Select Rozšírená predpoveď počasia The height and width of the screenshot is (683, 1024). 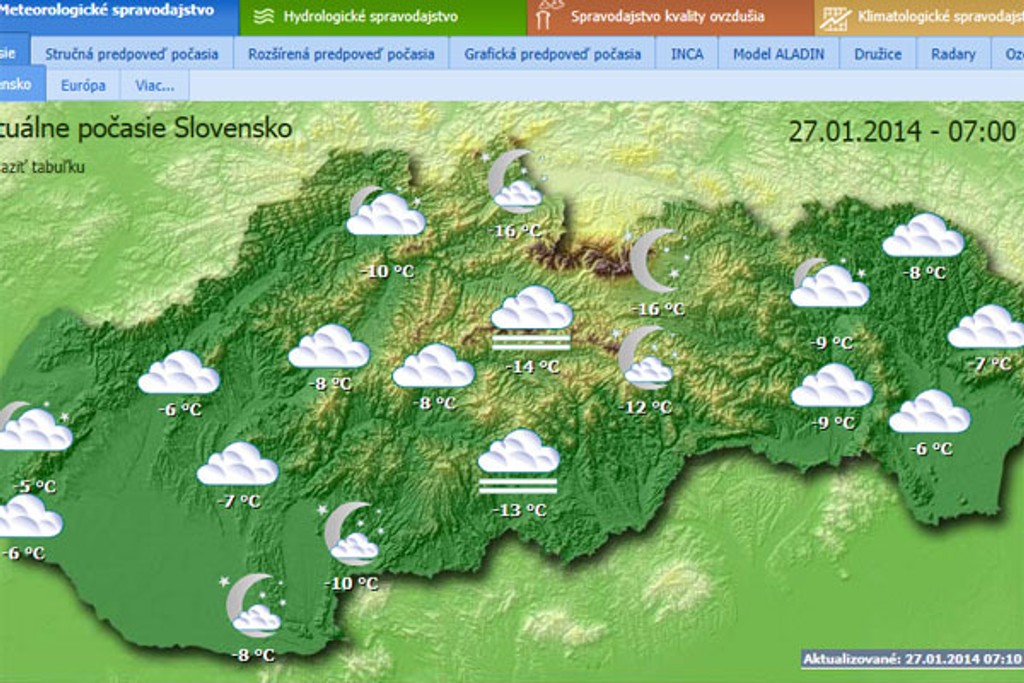click(341, 54)
